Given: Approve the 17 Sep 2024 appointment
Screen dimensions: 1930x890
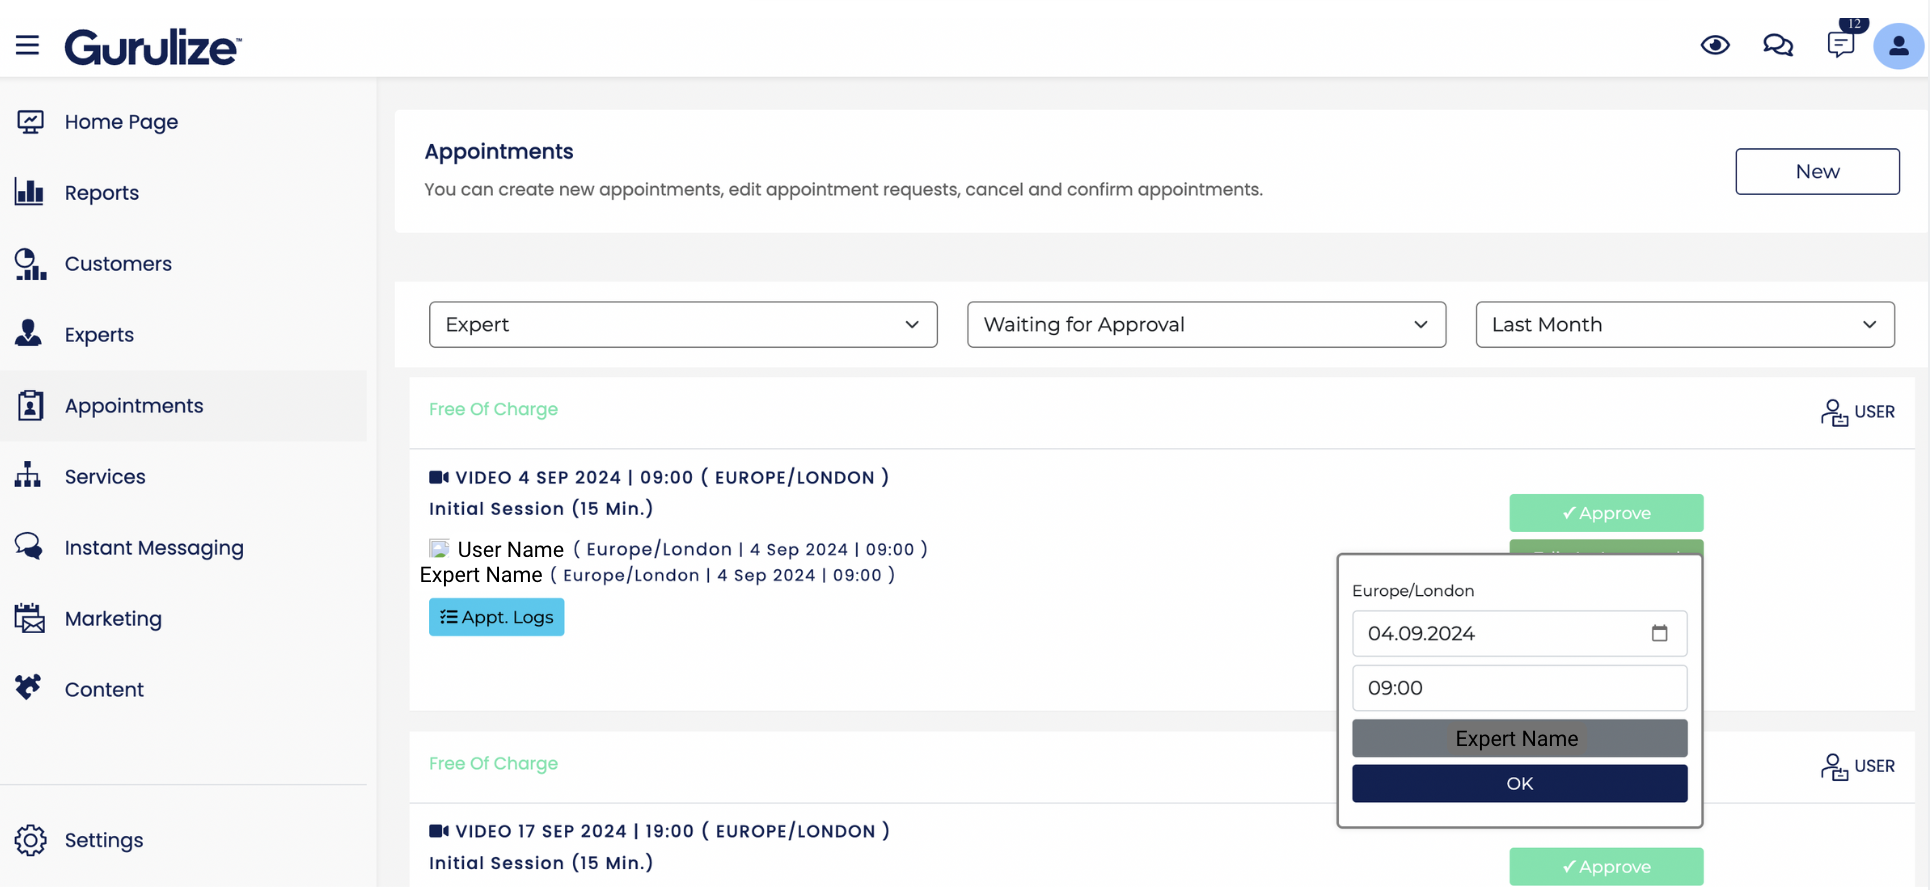Looking at the screenshot, I should 1606,867.
